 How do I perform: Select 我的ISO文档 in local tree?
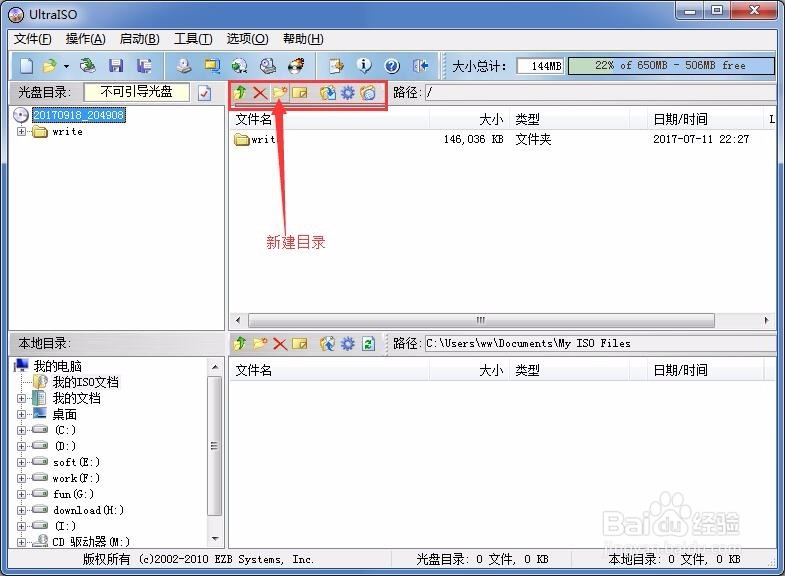point(86,382)
